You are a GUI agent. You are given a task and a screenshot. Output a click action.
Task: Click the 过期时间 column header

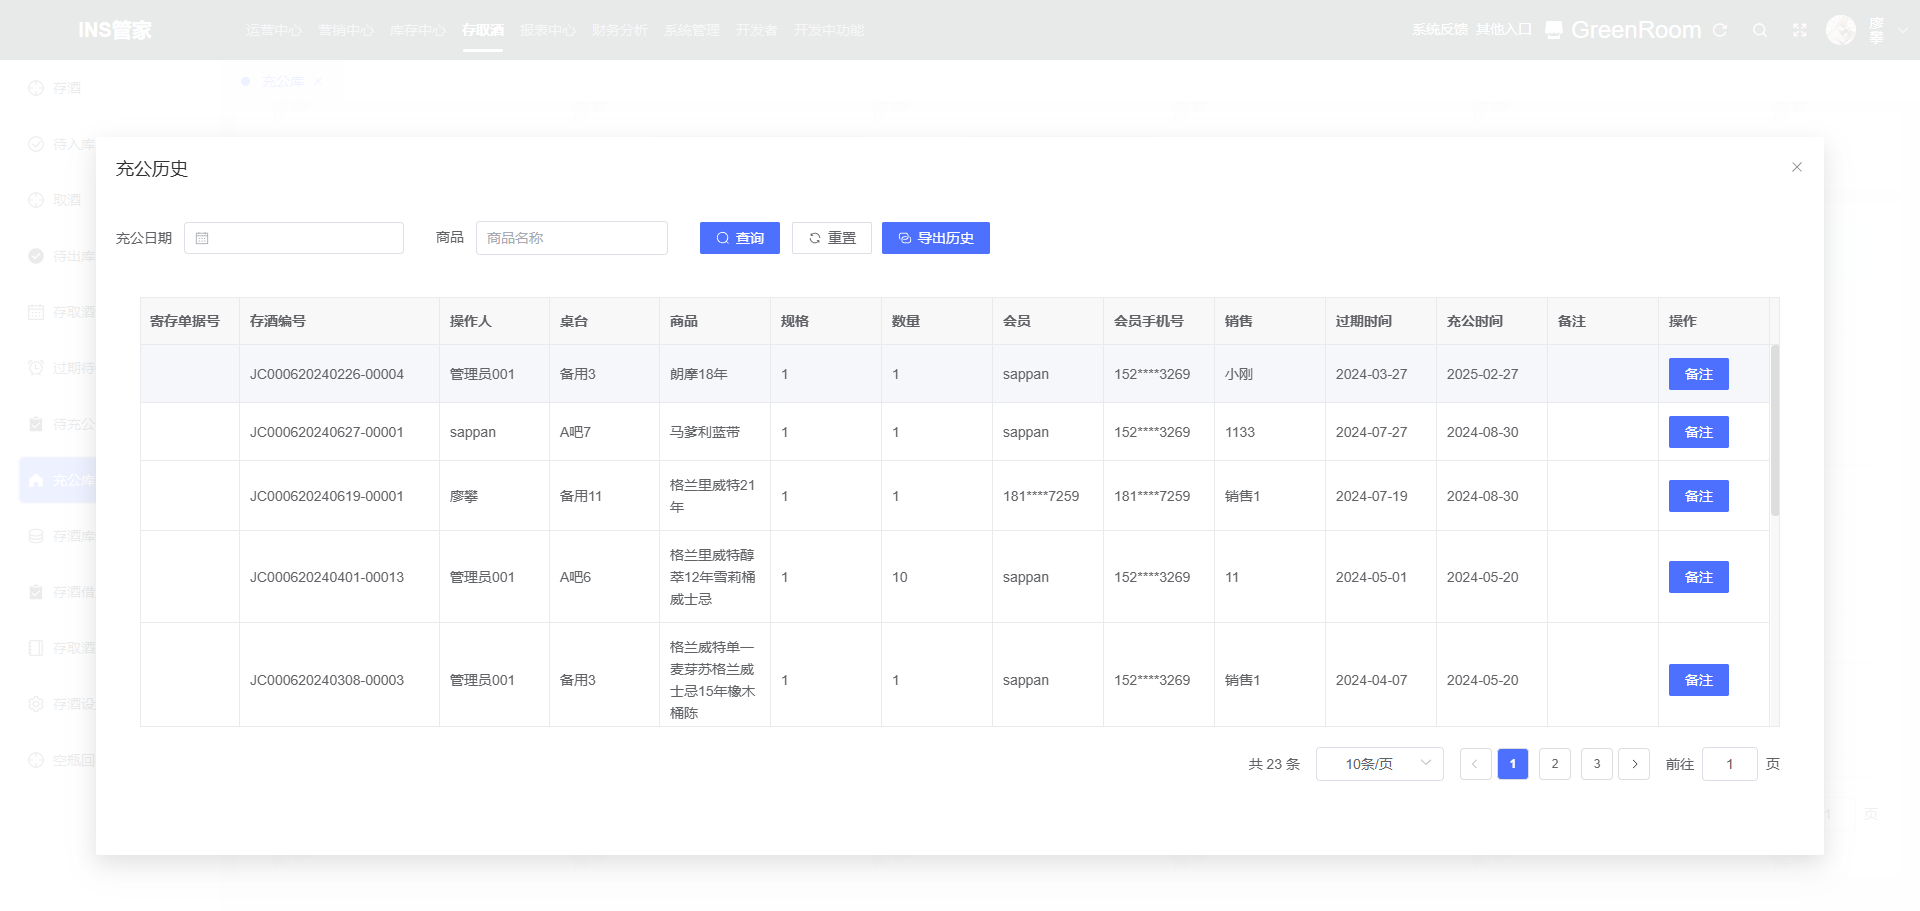pyautogui.click(x=1380, y=321)
